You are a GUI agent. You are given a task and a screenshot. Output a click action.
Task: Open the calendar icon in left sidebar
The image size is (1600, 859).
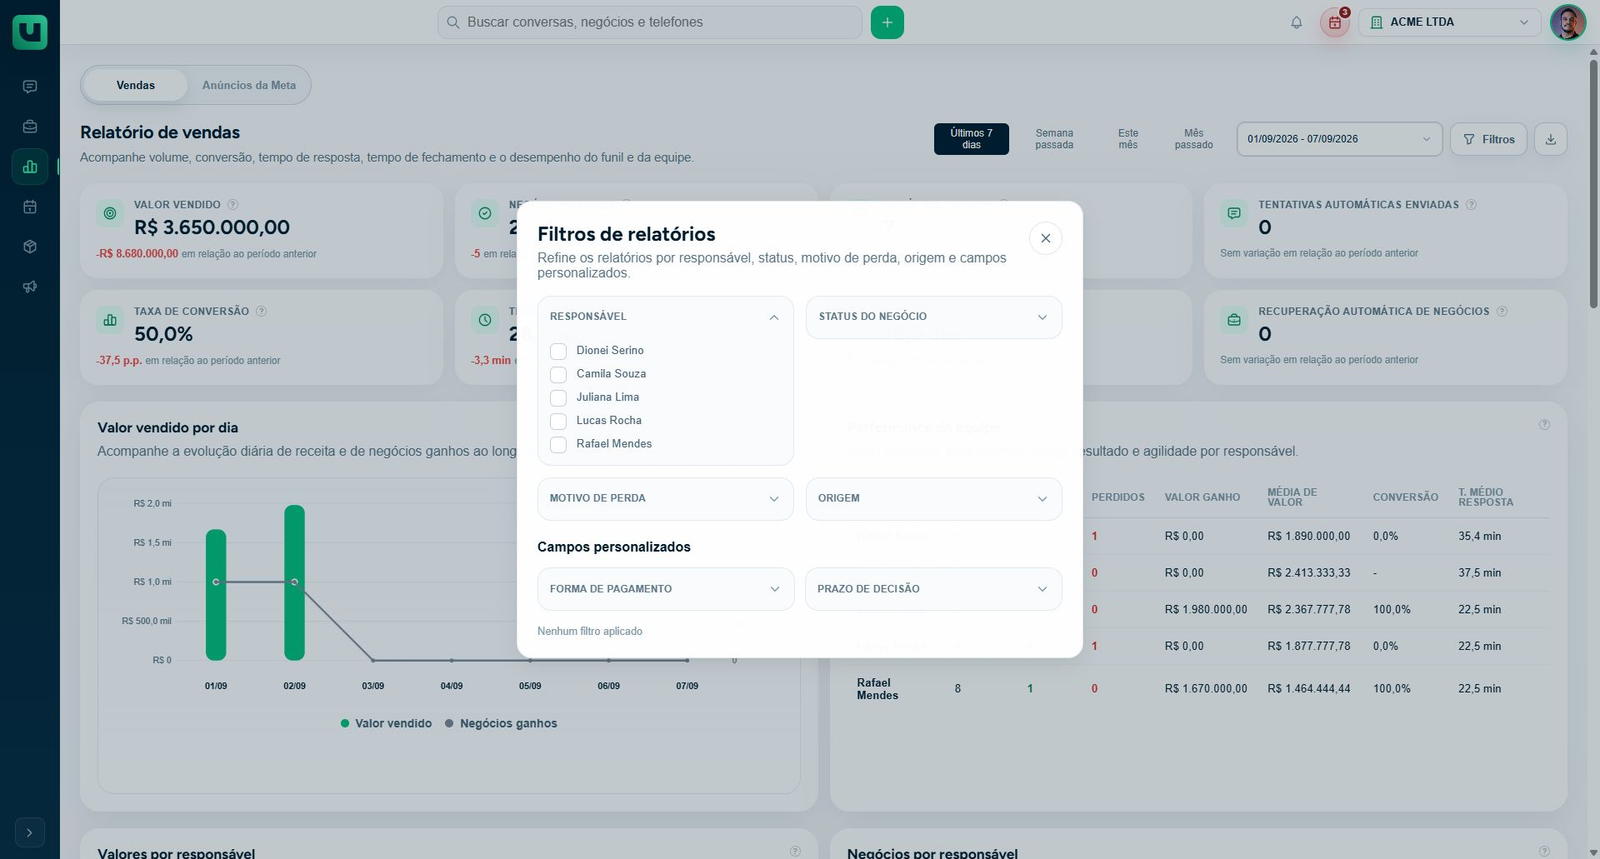coord(30,207)
